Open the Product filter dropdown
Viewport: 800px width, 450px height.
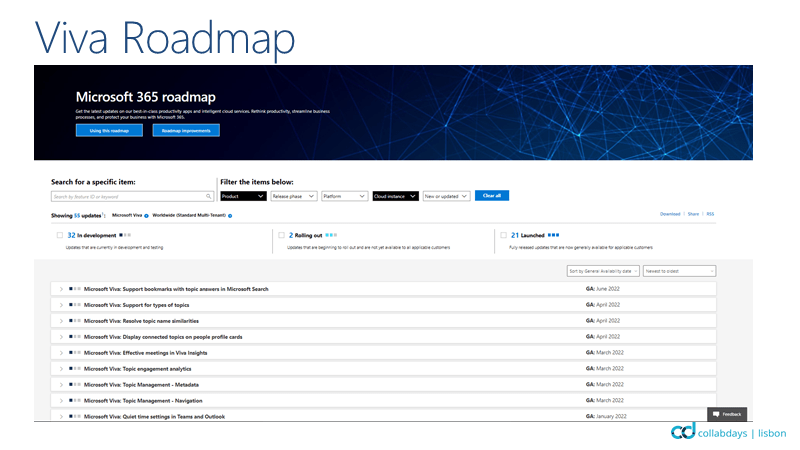click(x=243, y=196)
